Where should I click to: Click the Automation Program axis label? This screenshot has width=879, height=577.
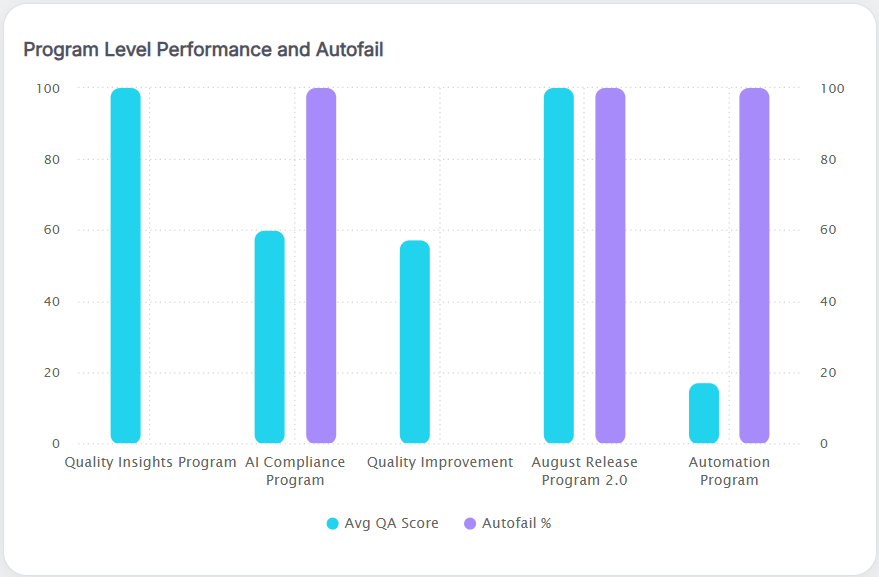pyautogui.click(x=729, y=471)
